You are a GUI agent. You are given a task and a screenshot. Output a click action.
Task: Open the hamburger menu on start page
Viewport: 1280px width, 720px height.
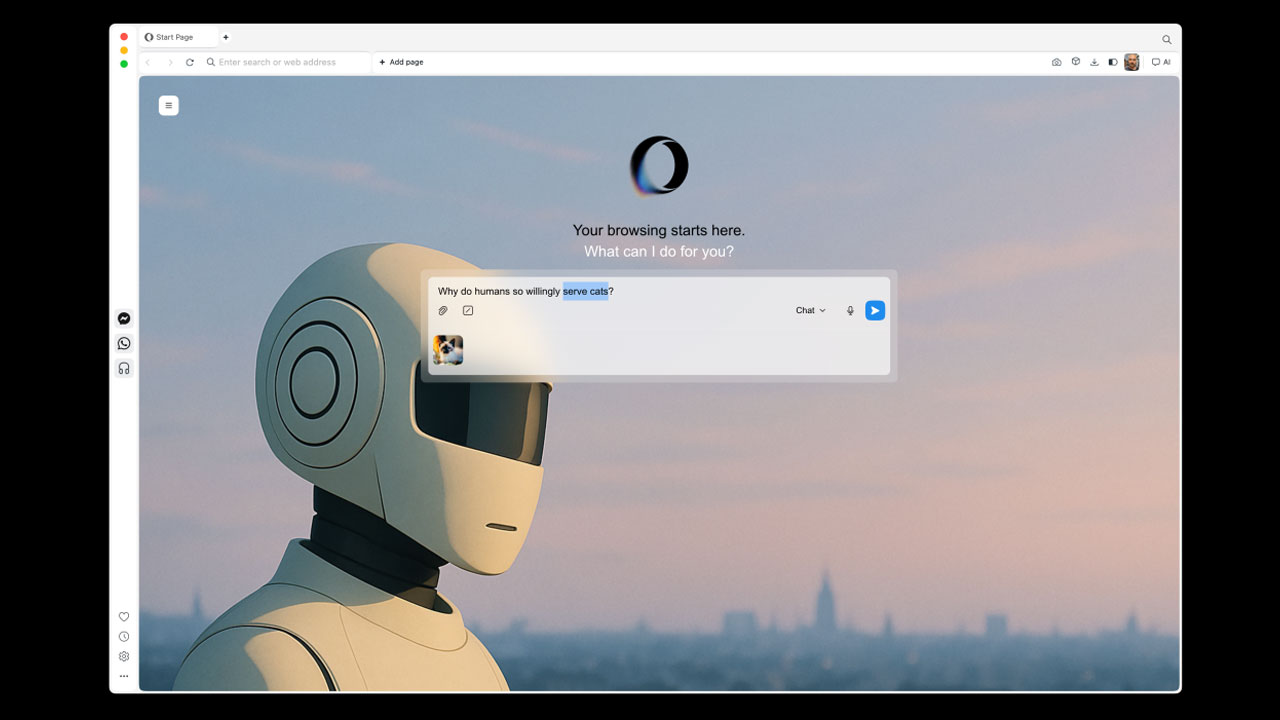point(168,105)
